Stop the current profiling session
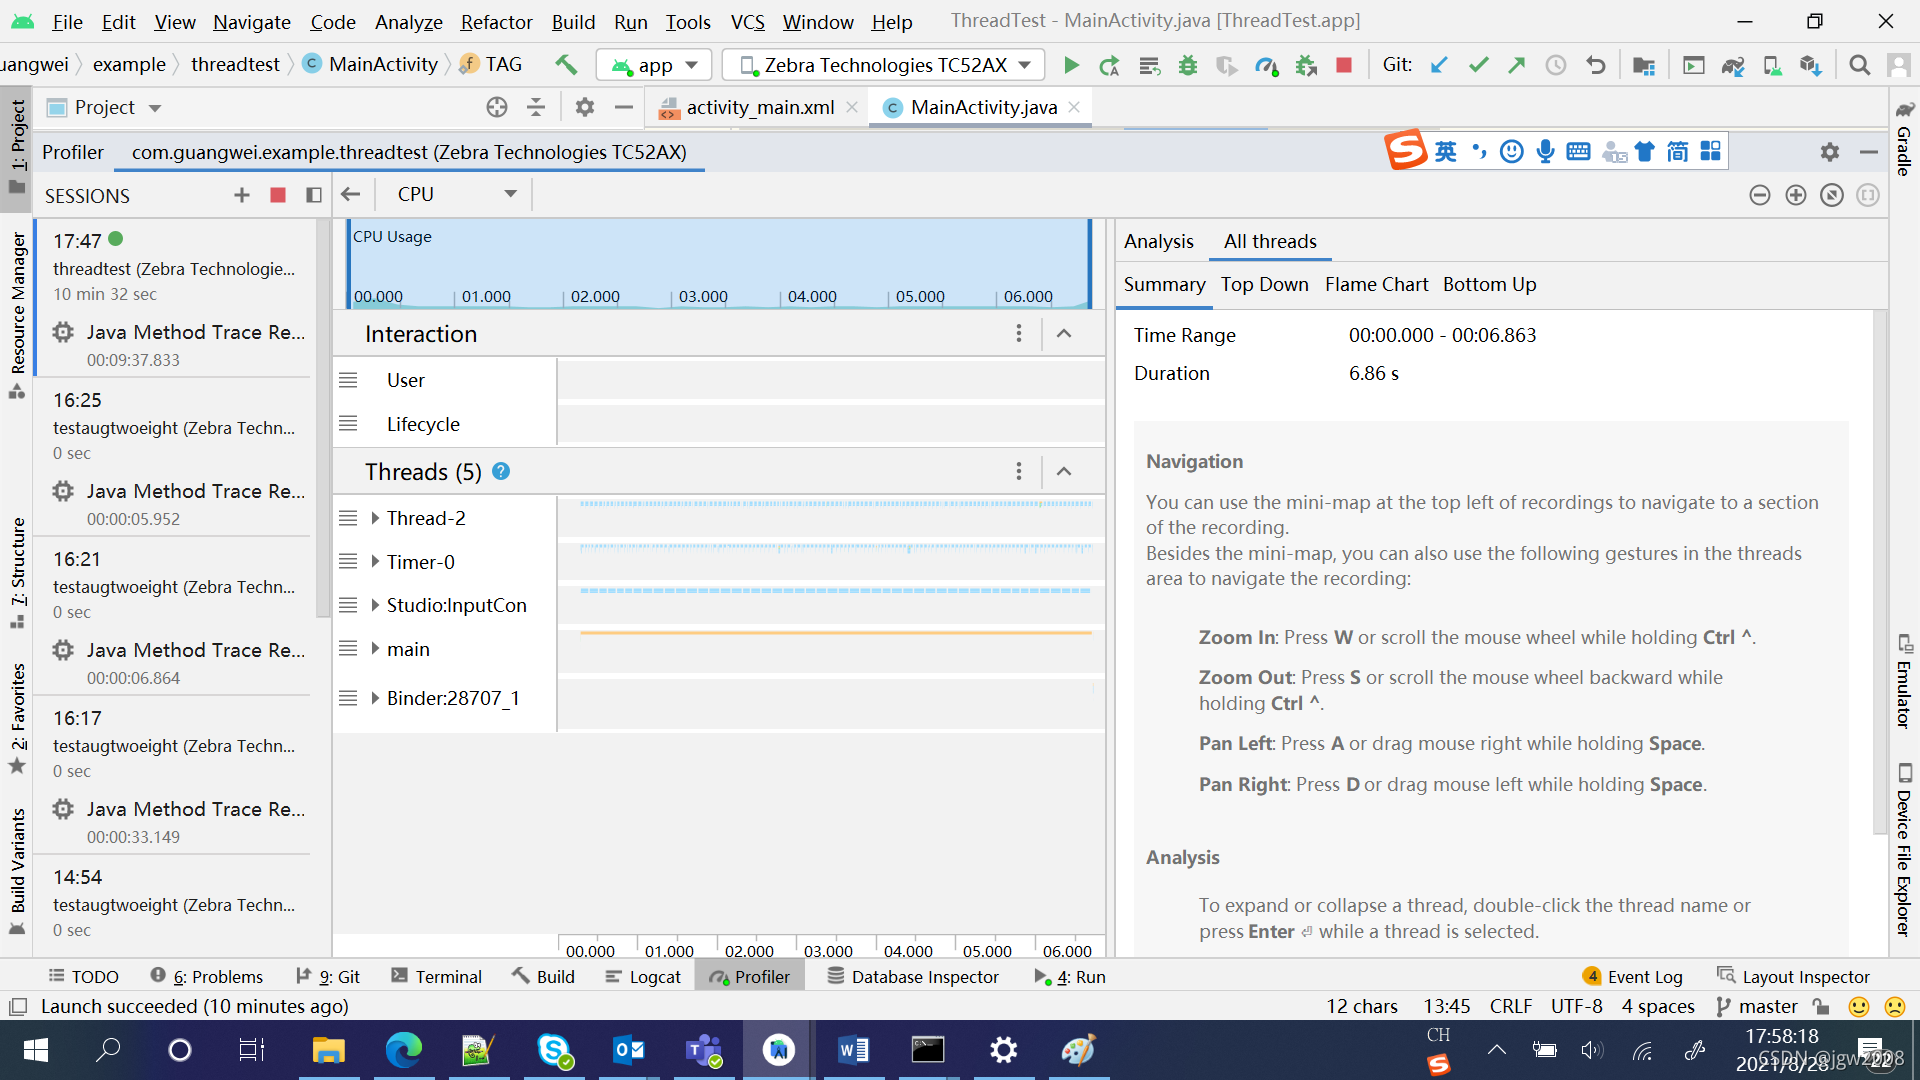1920x1080 pixels. 278,195
